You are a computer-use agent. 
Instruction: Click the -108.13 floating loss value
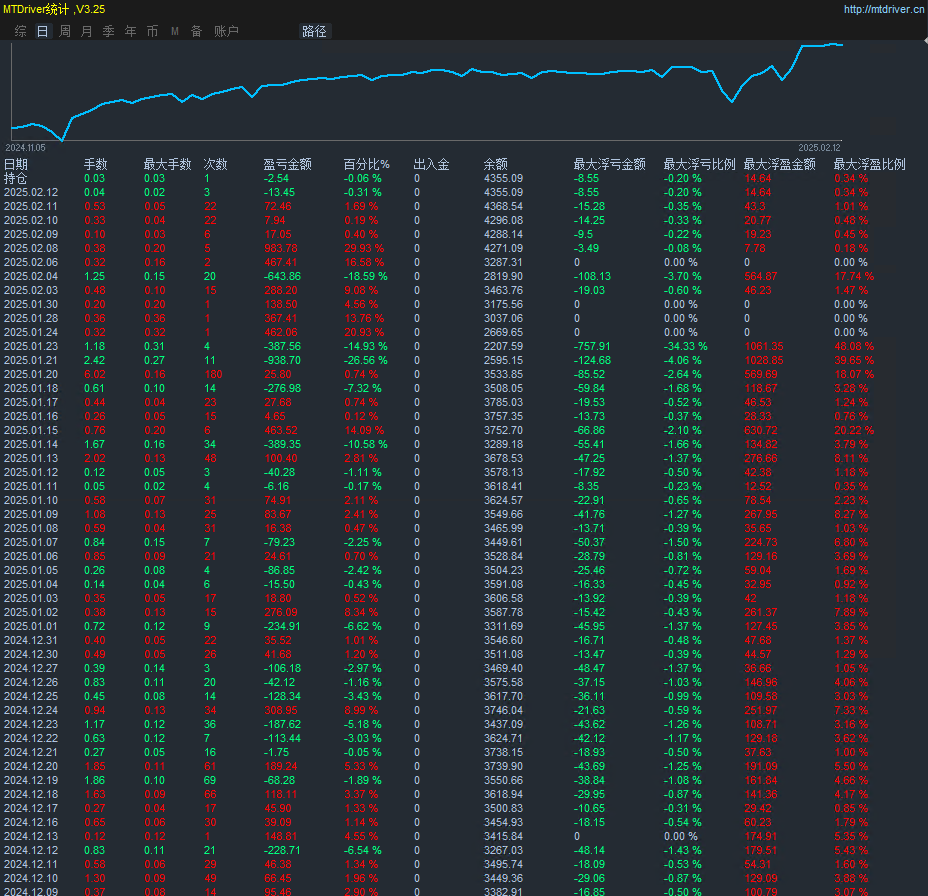coord(592,276)
